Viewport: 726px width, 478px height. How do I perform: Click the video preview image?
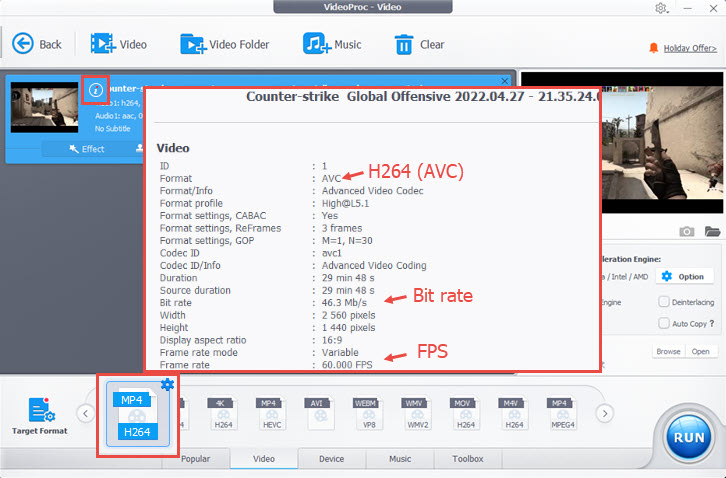click(662, 143)
